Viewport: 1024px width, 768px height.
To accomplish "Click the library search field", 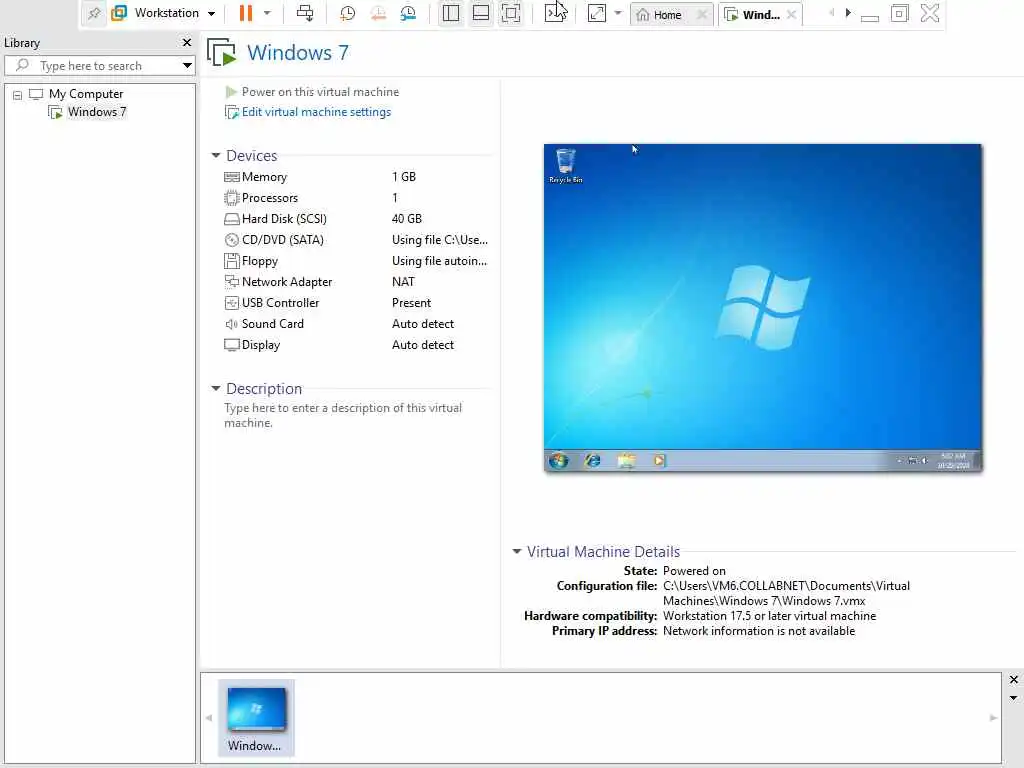I will [98, 65].
